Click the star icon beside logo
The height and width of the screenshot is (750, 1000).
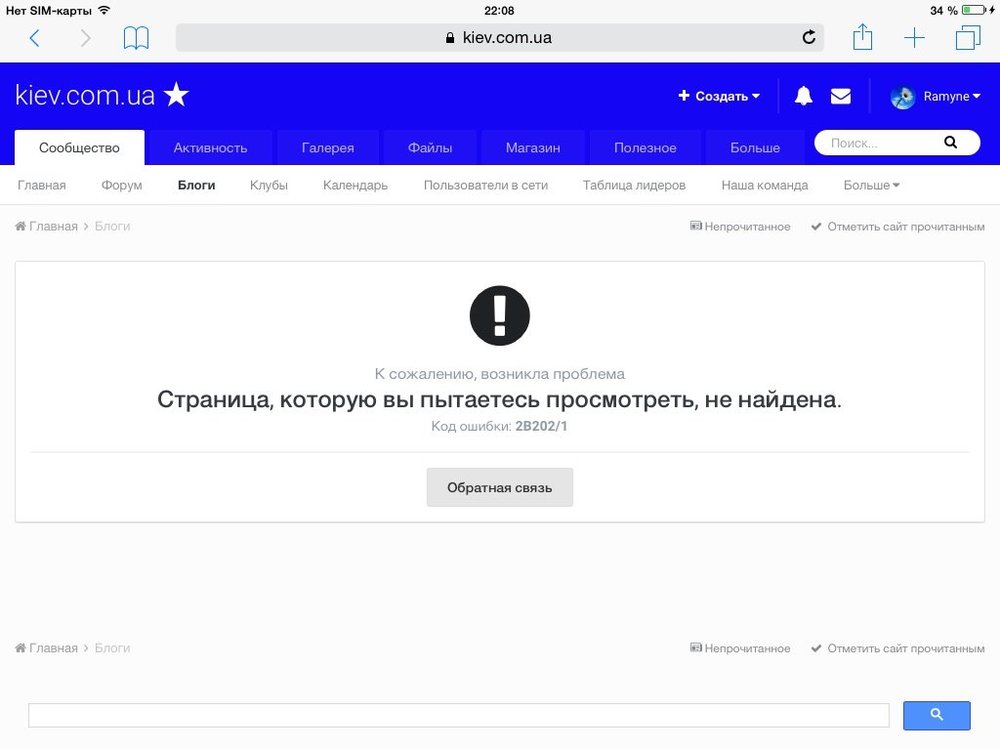point(177,95)
